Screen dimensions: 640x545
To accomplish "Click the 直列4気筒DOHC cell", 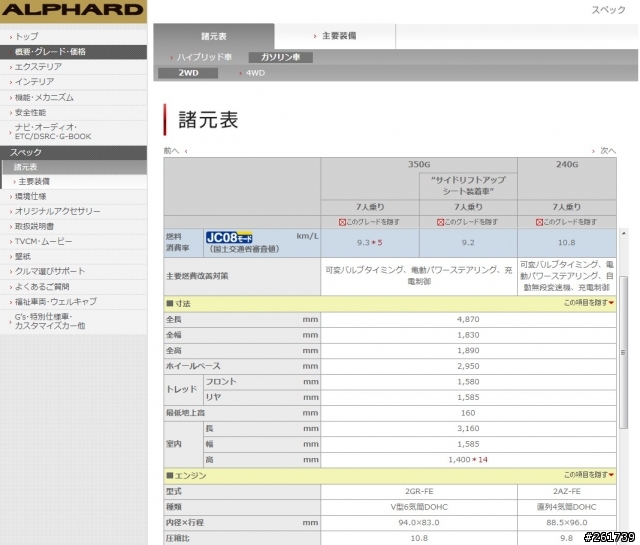I will [x=567, y=507].
